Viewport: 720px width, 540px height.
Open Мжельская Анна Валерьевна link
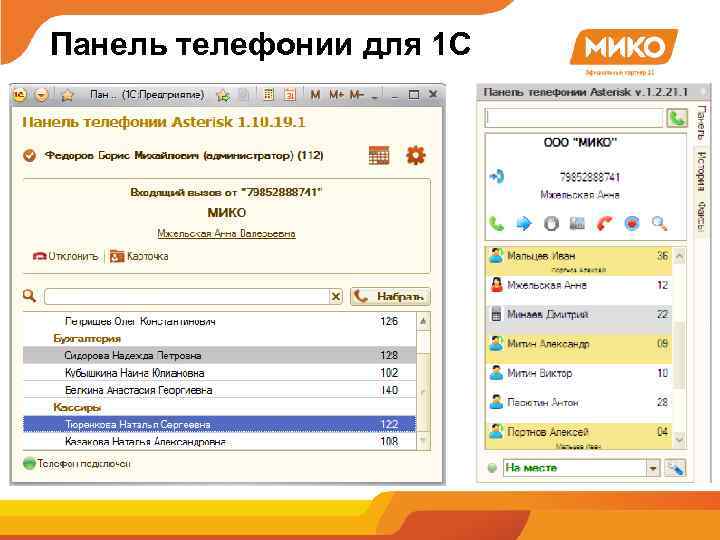click(226, 234)
